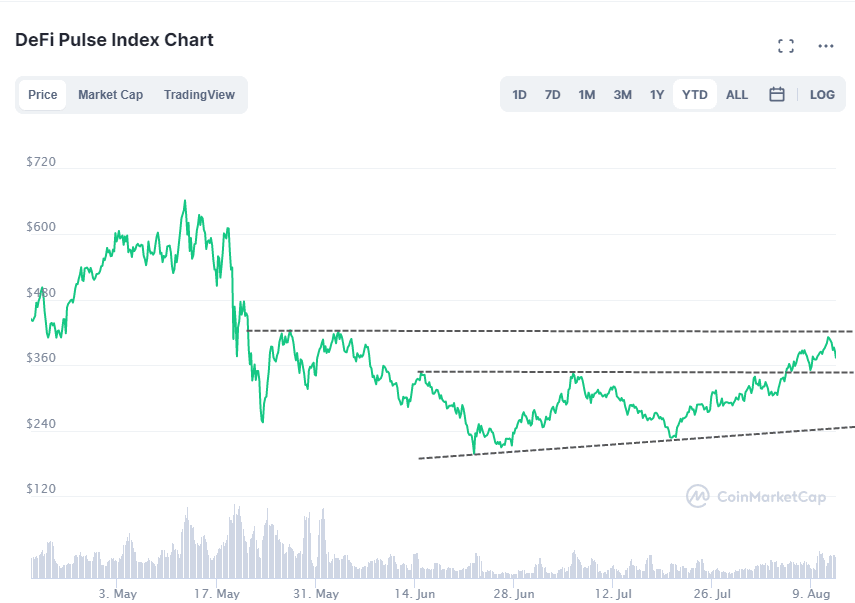The image size is (855, 603).
Task: Open the three-dot more options menu
Action: coord(825,45)
